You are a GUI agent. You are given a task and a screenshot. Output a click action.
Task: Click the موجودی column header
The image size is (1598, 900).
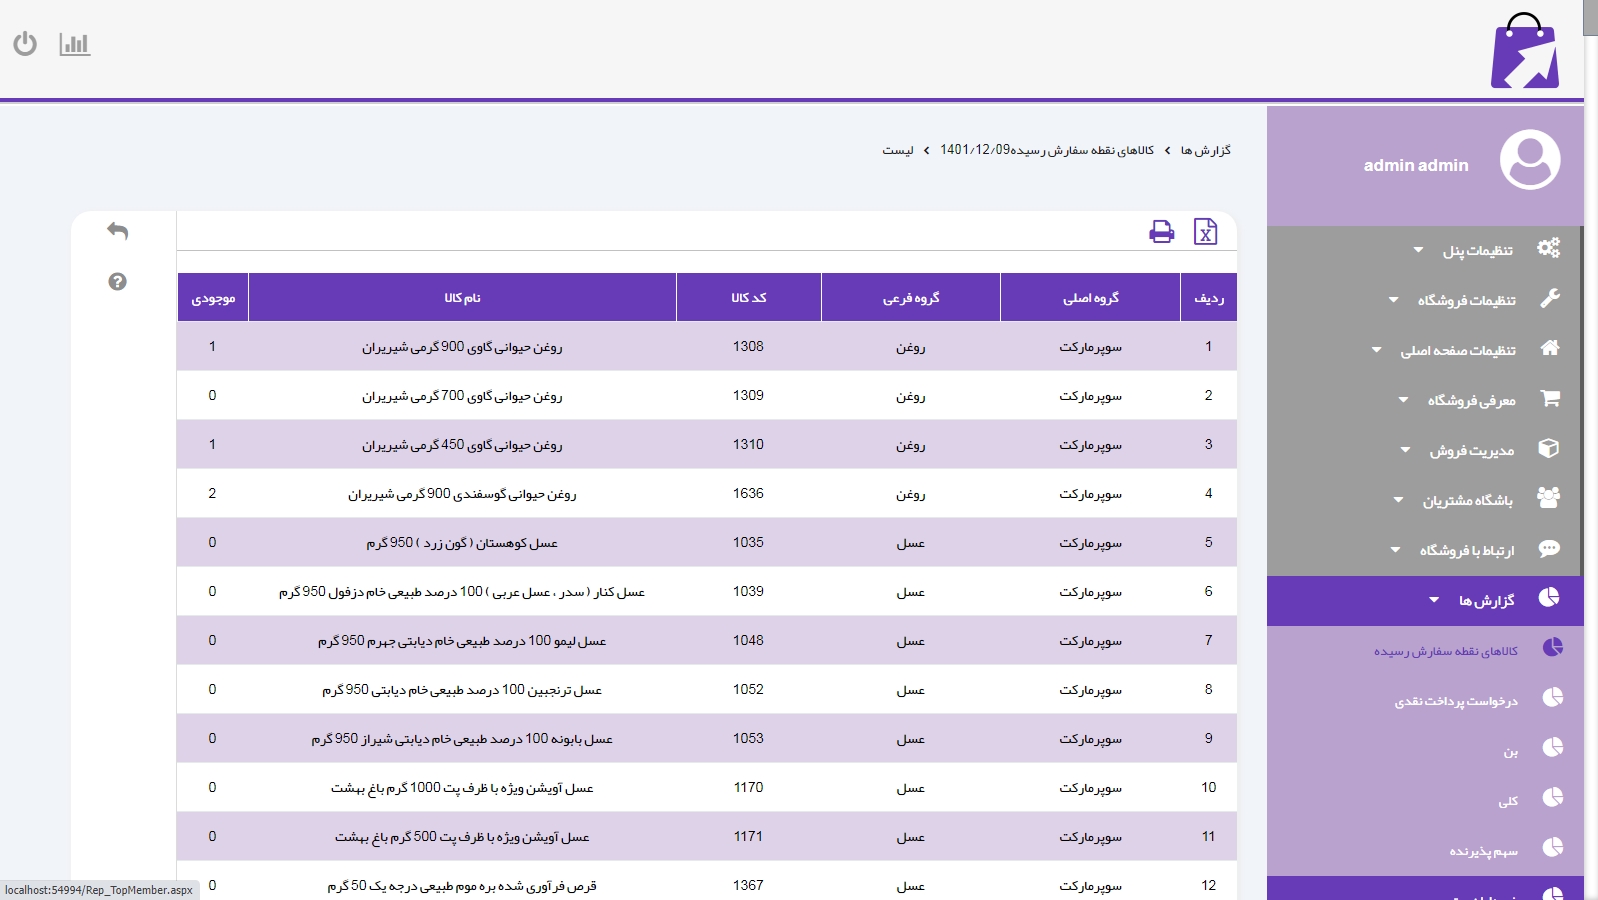tap(213, 298)
